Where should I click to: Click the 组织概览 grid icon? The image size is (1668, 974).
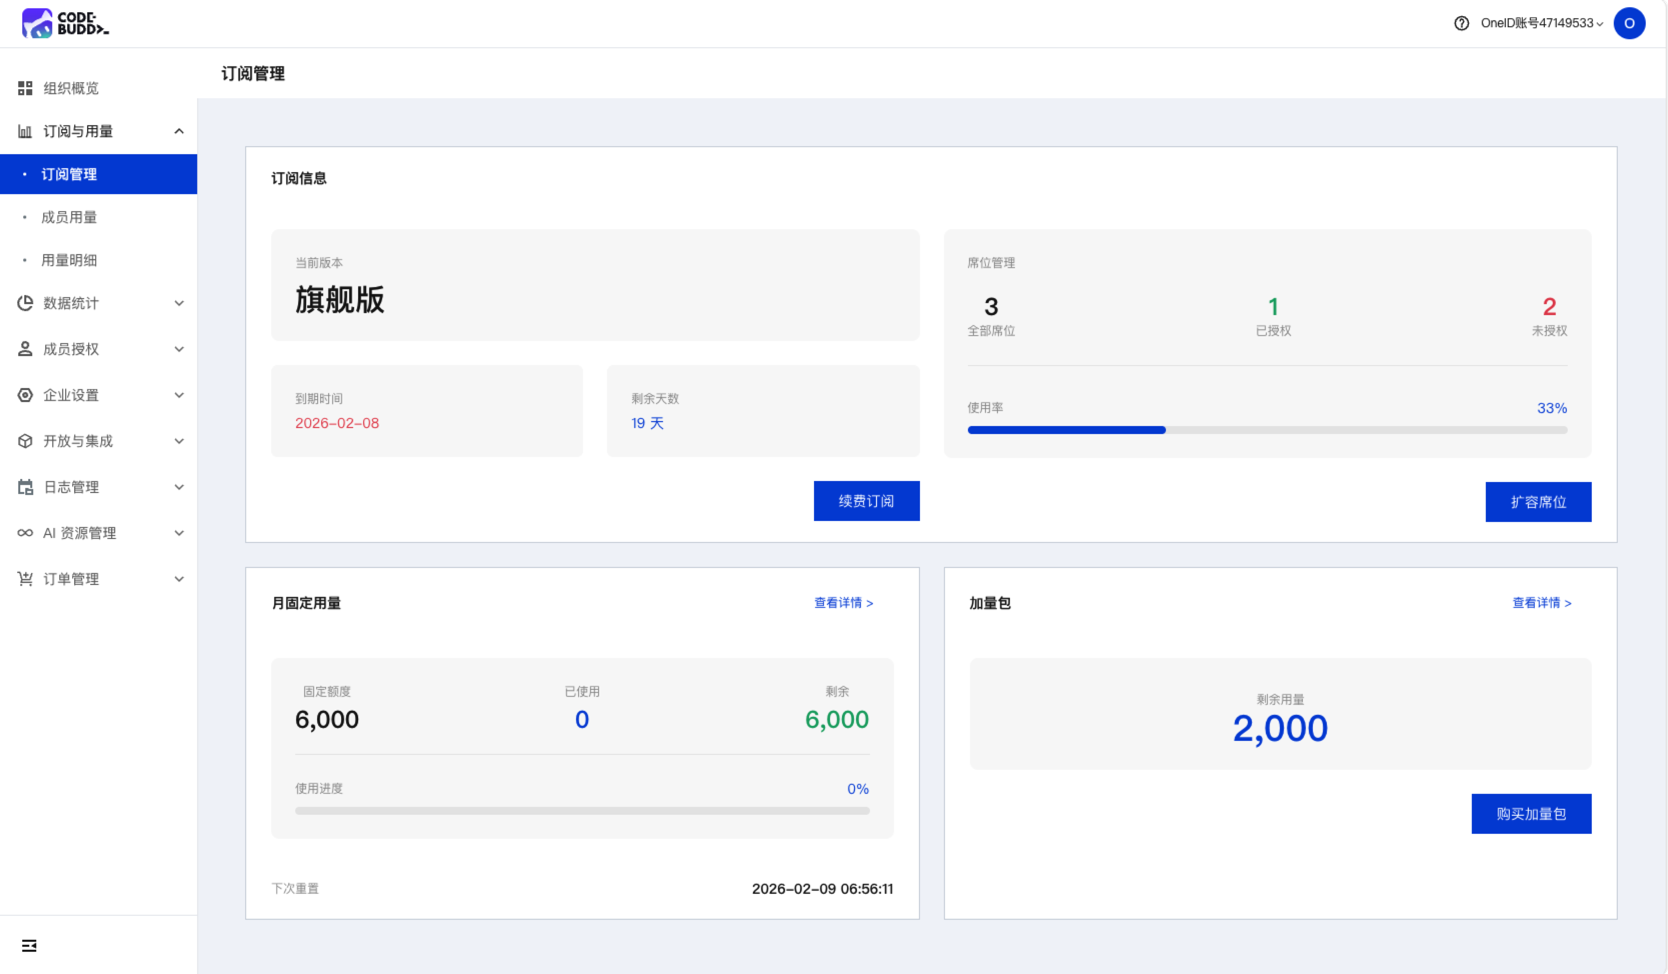pyautogui.click(x=25, y=88)
